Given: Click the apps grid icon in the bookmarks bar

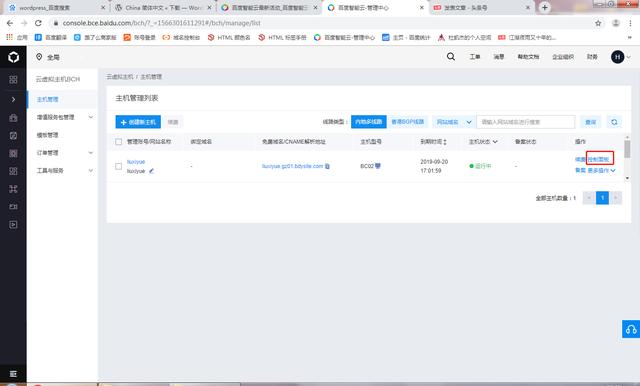Looking at the screenshot, I should point(9,37).
